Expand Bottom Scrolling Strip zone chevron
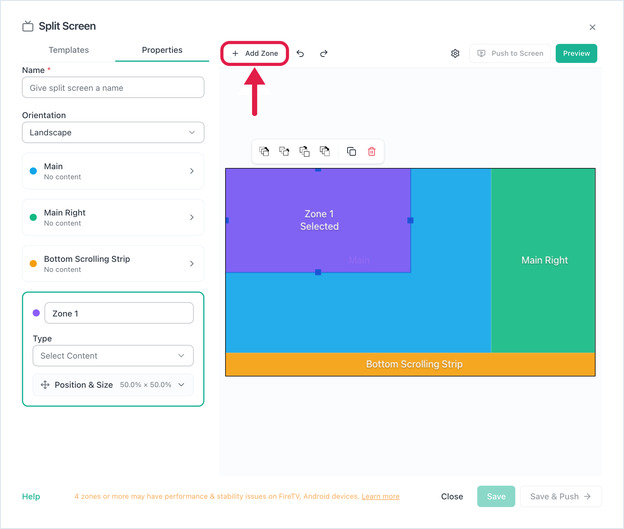Image resolution: width=624 pixels, height=529 pixels. (192, 264)
